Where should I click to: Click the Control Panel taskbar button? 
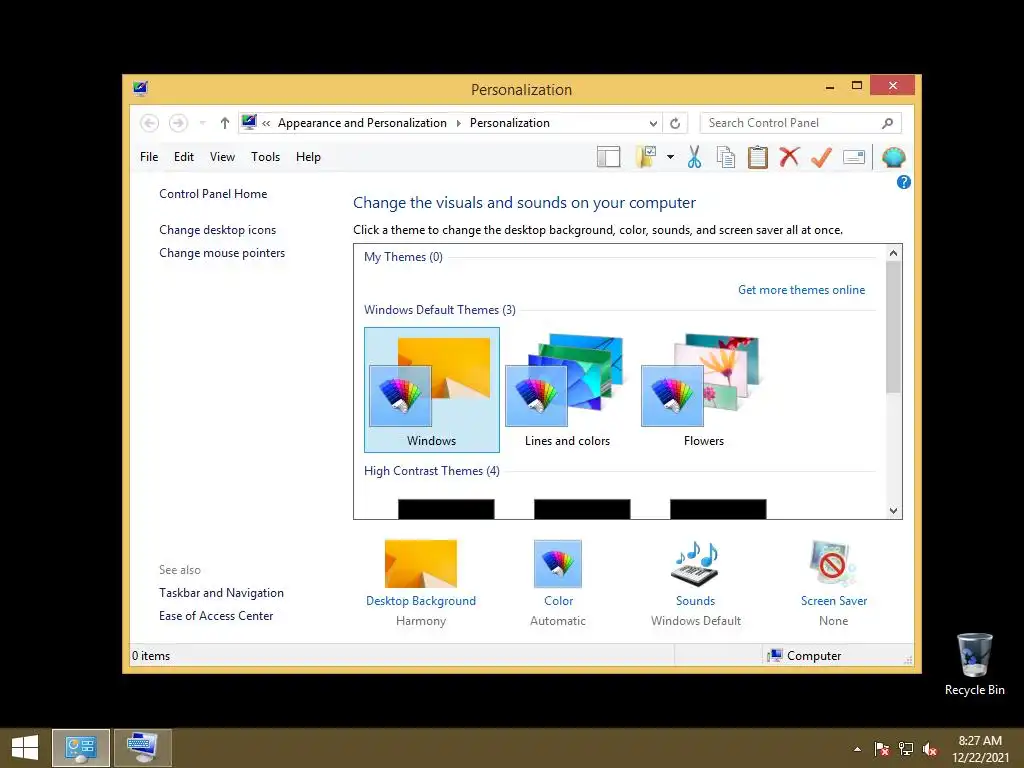tap(81, 748)
